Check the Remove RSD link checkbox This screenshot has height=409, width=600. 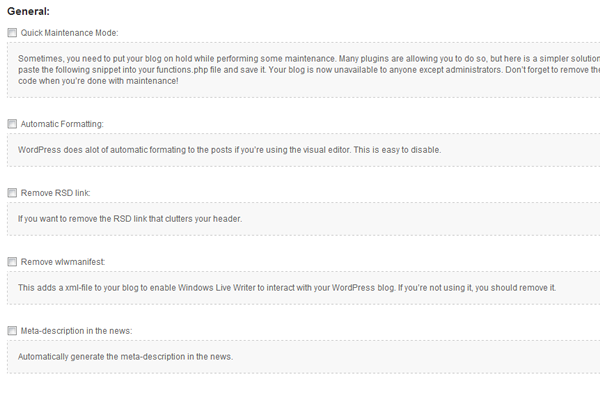pos(12,192)
